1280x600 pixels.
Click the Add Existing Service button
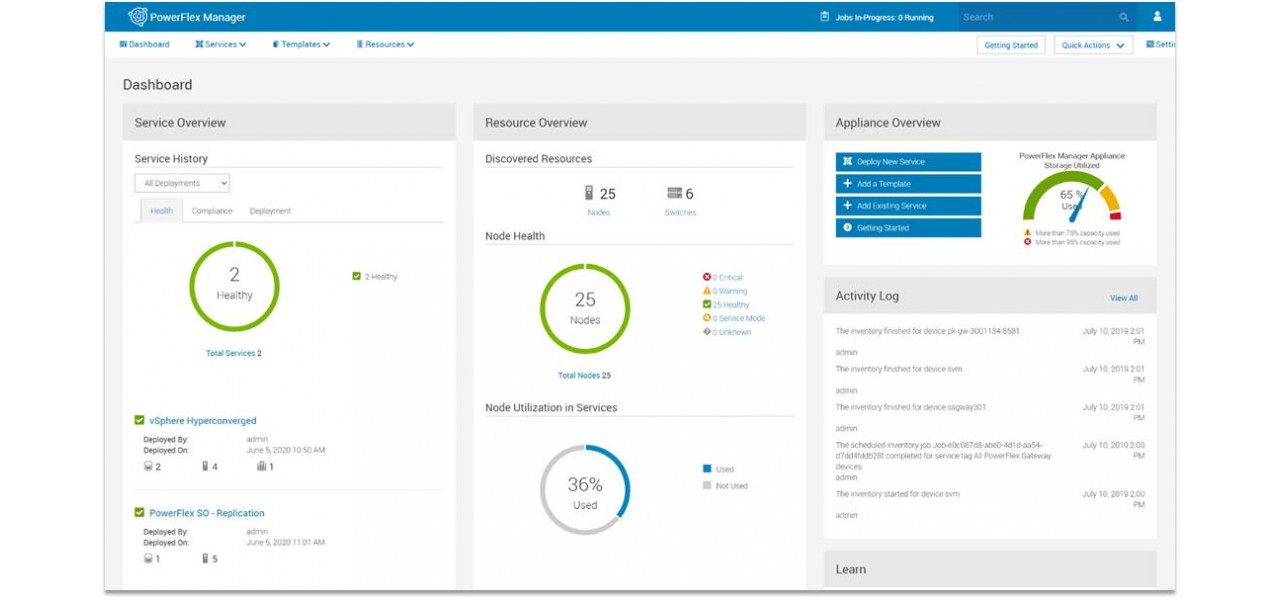[908, 206]
